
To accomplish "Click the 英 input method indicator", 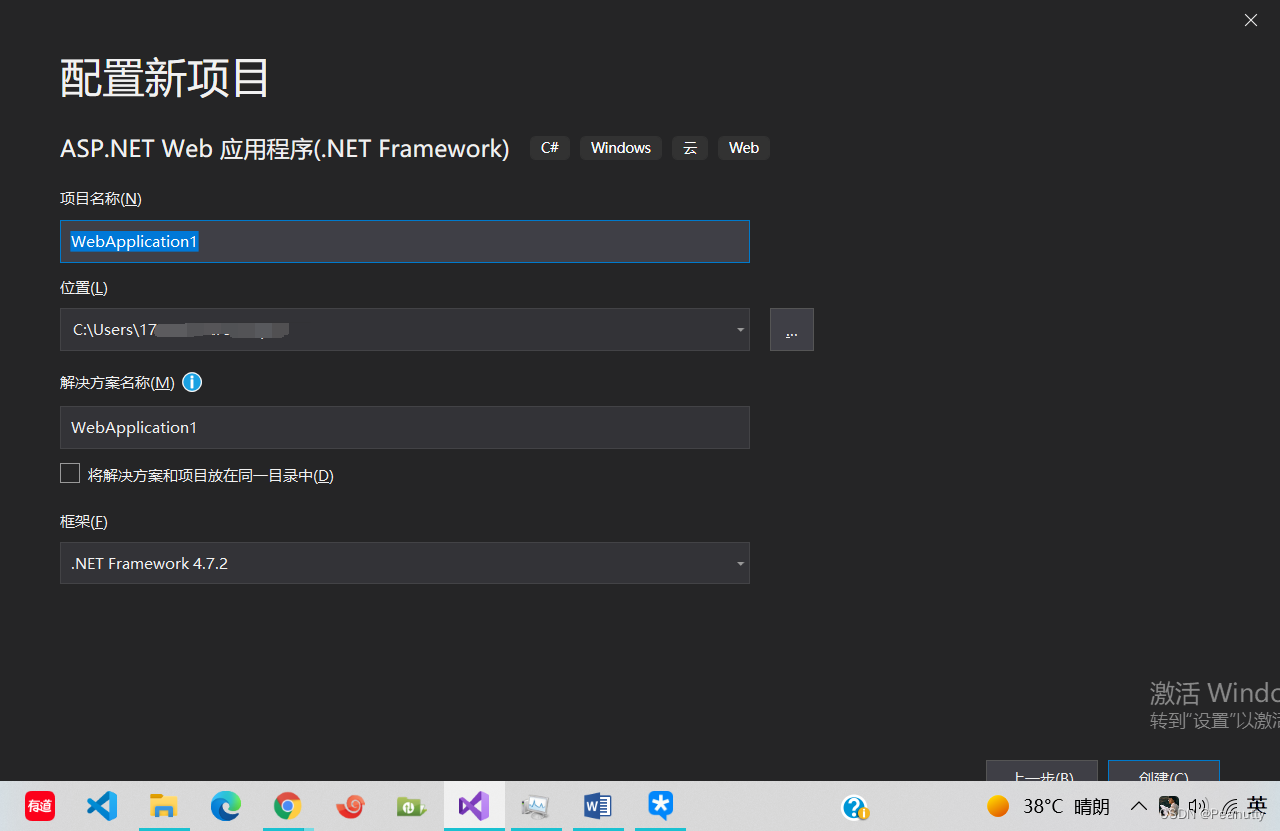I will tap(1256, 806).
